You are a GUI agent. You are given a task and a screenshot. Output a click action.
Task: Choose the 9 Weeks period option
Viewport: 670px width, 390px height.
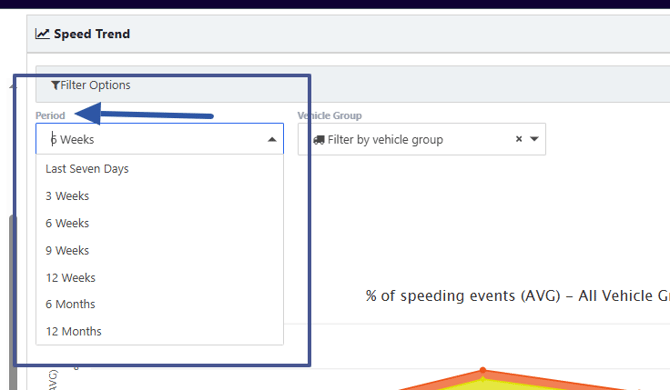159,250
